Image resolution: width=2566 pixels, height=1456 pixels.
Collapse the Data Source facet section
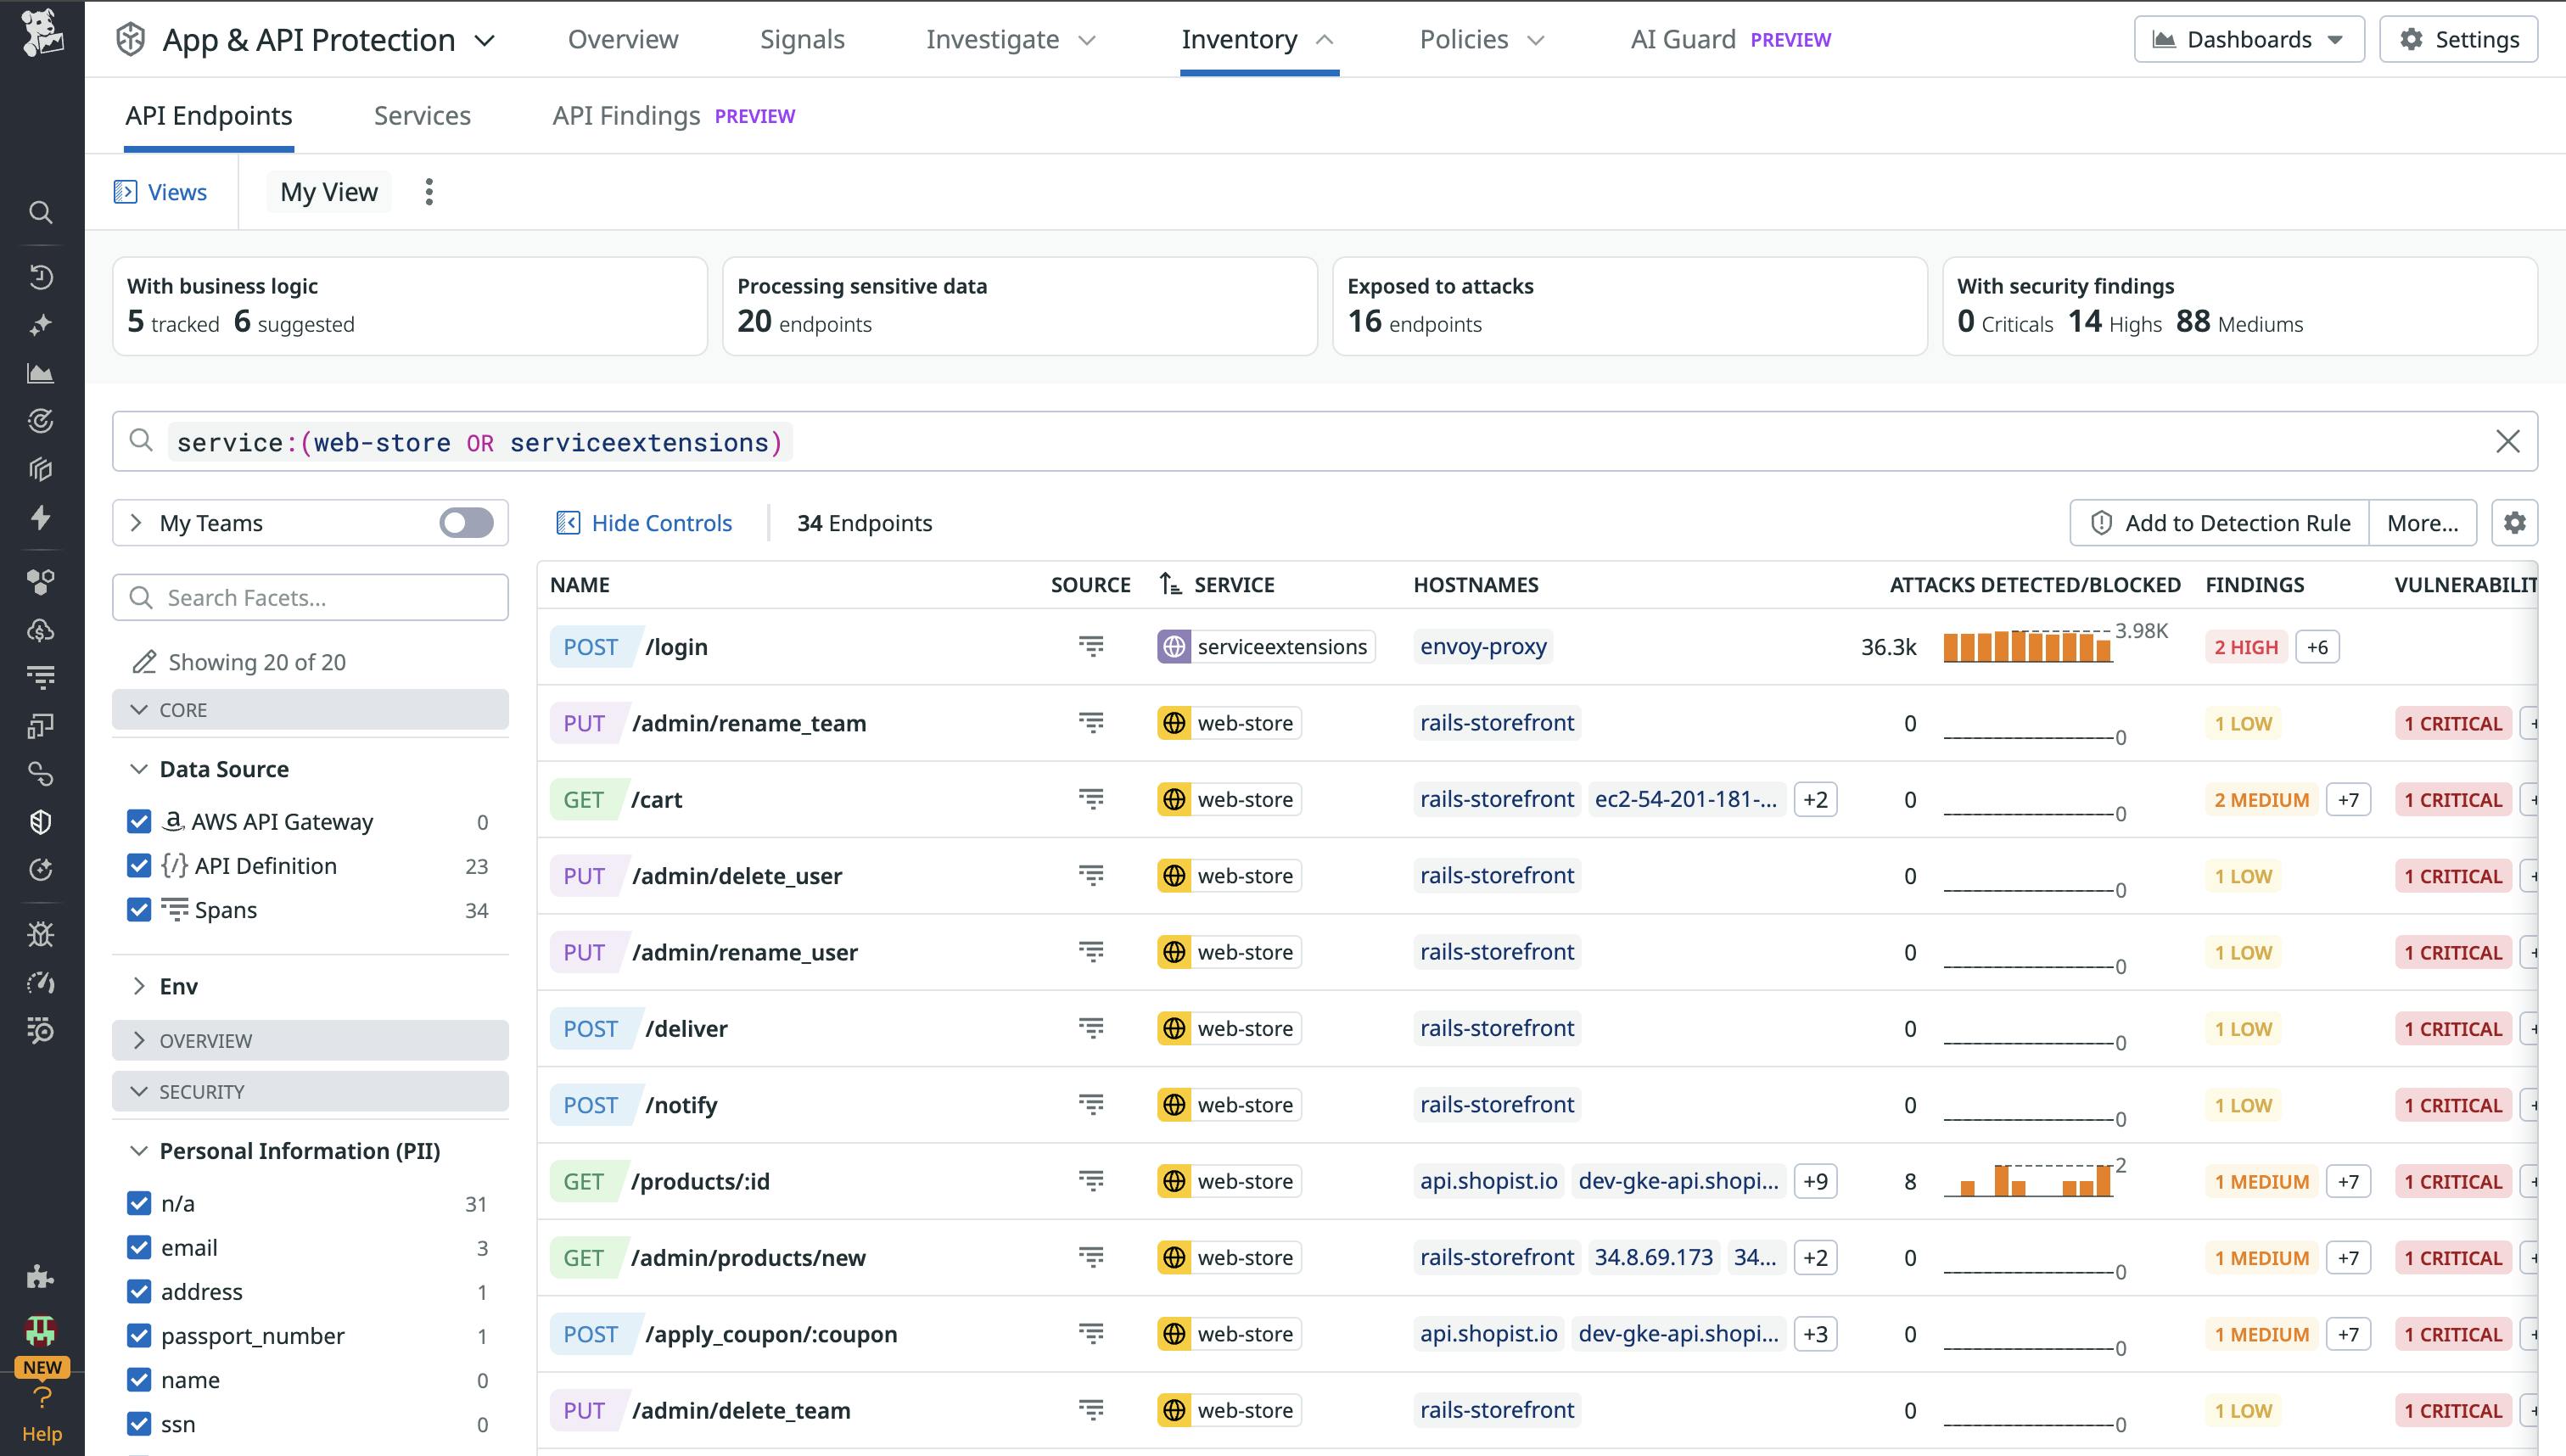coord(140,768)
